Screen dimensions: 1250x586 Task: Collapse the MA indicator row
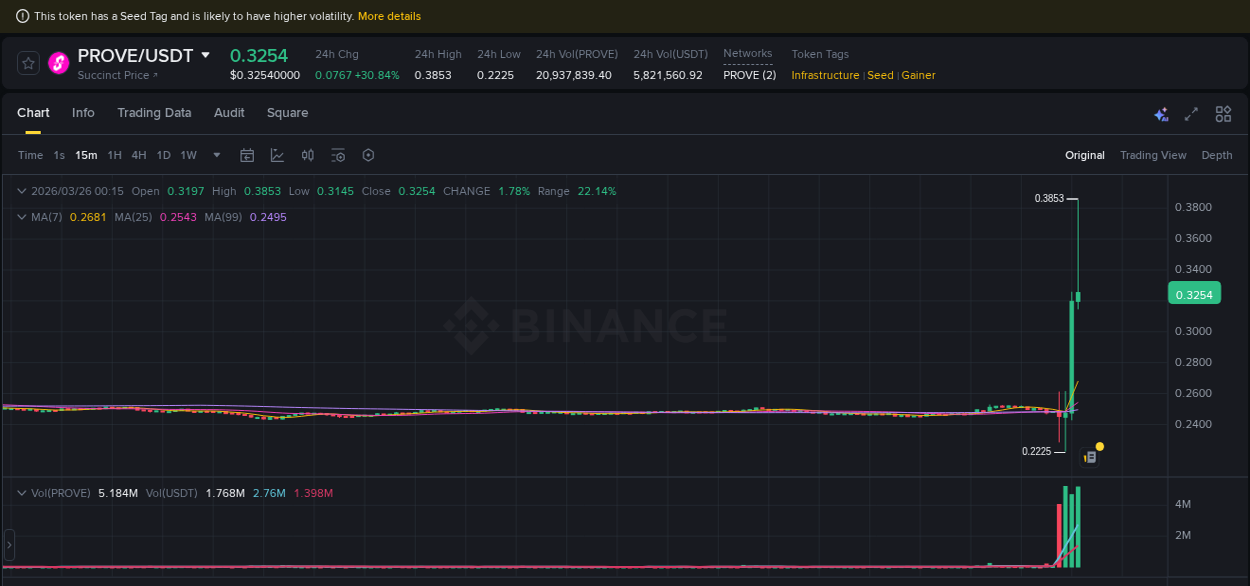pos(22,217)
